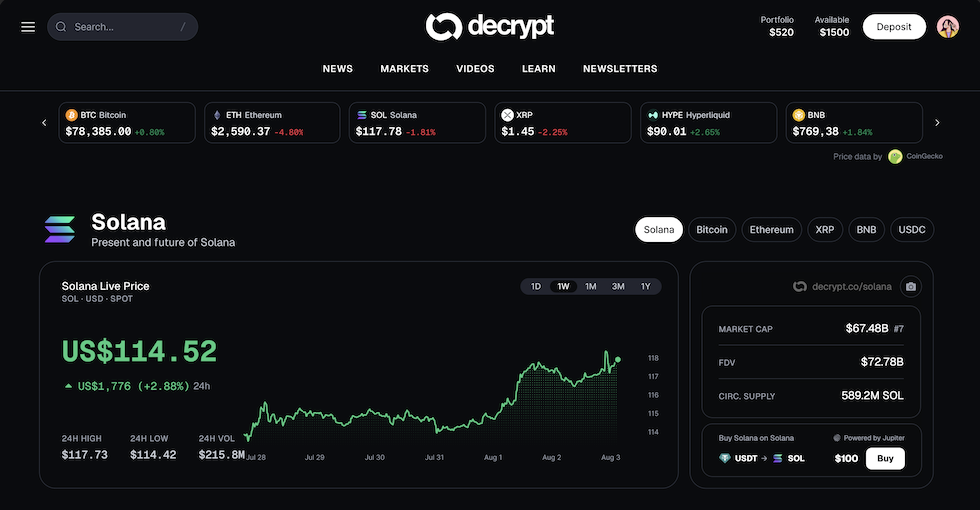
Task: Click the Hyperliquid ticker coin icon
Action: (653, 115)
